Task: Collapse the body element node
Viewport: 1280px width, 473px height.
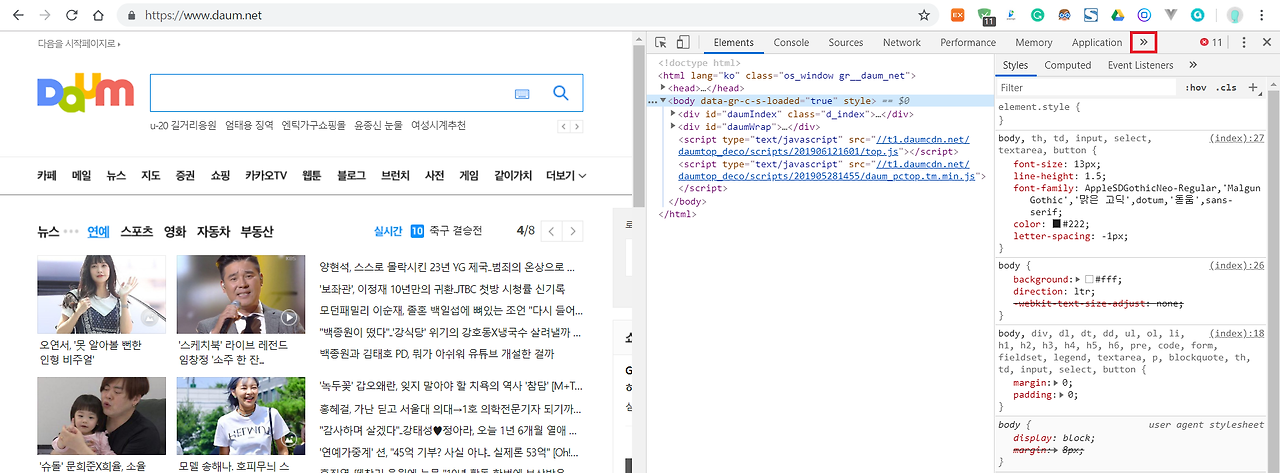Action: [x=663, y=101]
